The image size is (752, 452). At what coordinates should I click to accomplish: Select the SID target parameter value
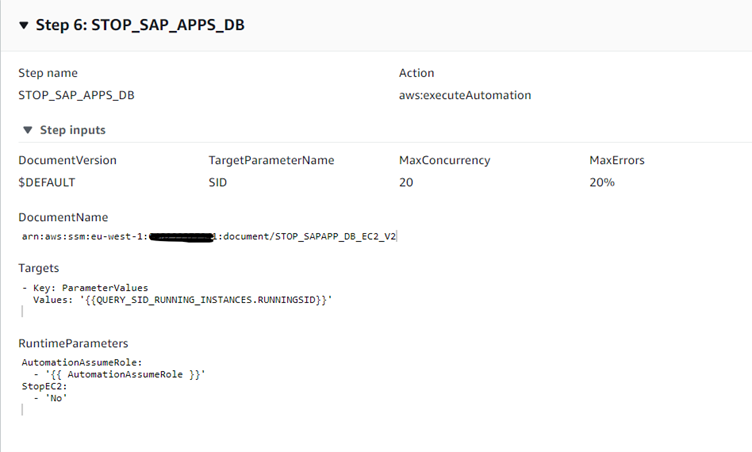(218, 182)
